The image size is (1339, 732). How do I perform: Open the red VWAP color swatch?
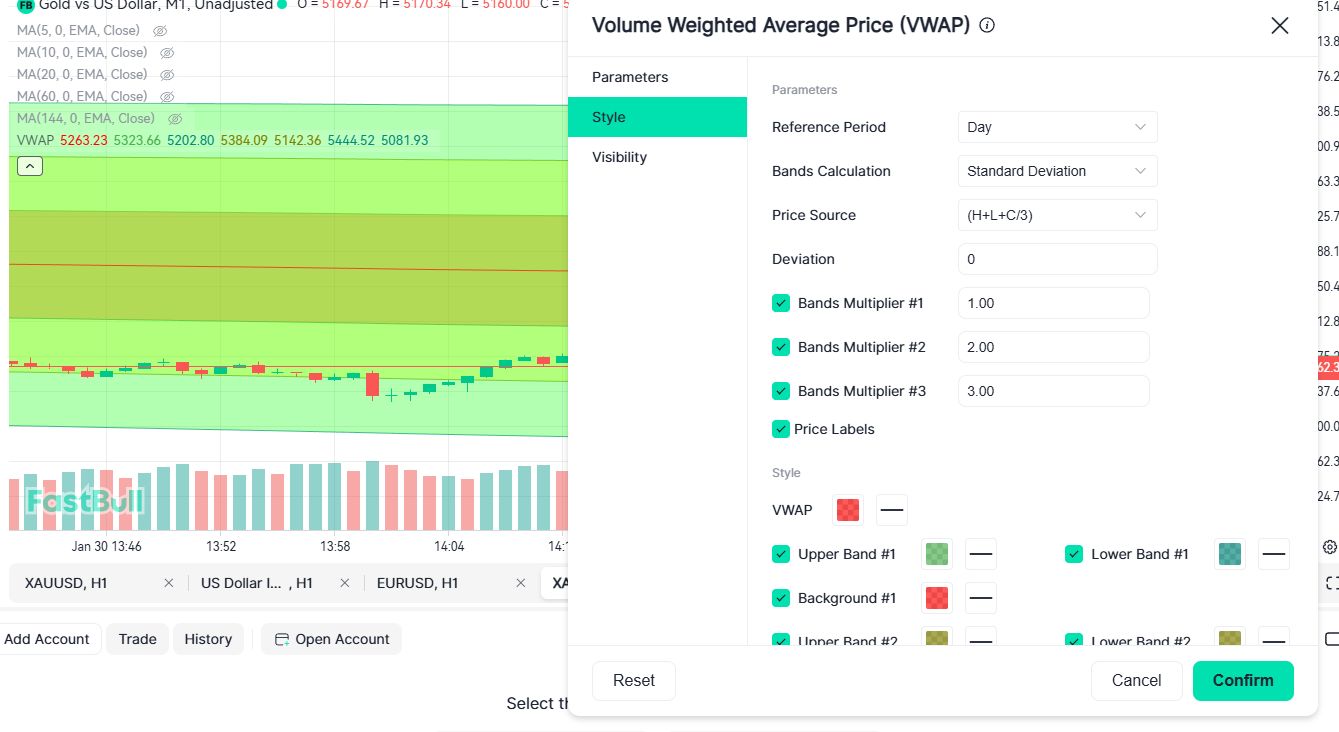pyautogui.click(x=848, y=510)
